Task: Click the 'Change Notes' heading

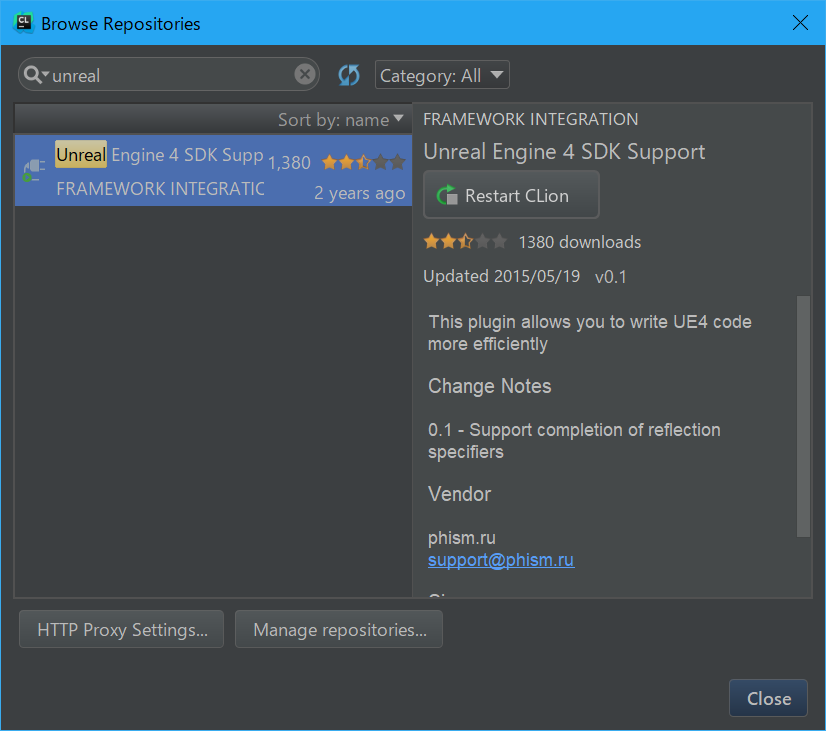Action: (x=489, y=386)
